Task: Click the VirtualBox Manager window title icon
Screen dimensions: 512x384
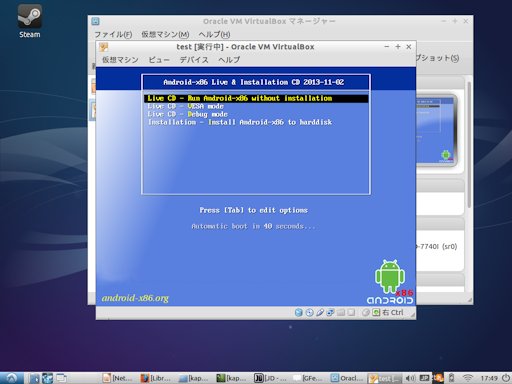Action: coord(95,21)
